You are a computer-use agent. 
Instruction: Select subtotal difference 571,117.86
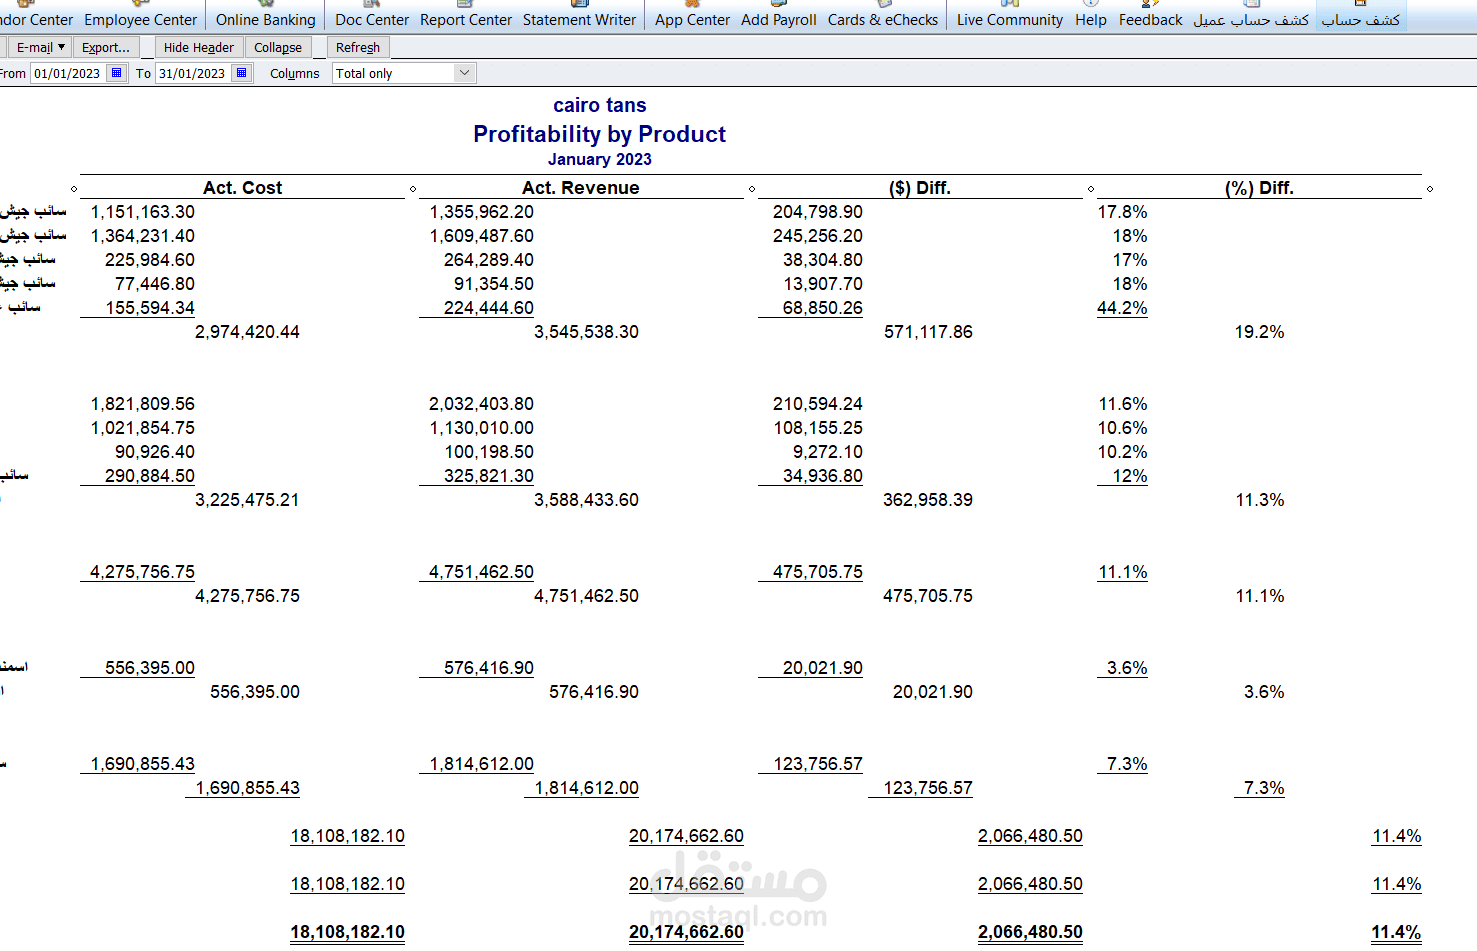tap(928, 332)
